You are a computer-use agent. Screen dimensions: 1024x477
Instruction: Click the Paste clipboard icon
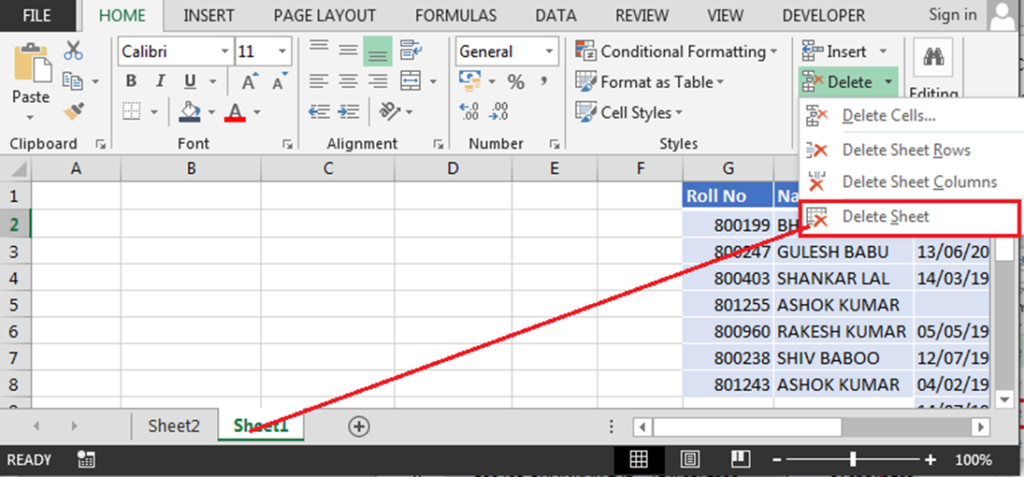[x=31, y=75]
